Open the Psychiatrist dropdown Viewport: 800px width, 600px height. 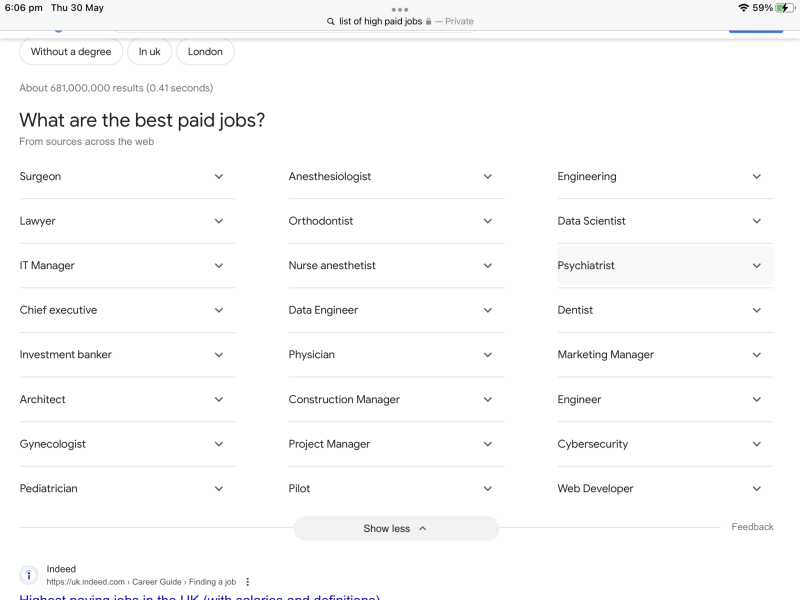click(665, 266)
